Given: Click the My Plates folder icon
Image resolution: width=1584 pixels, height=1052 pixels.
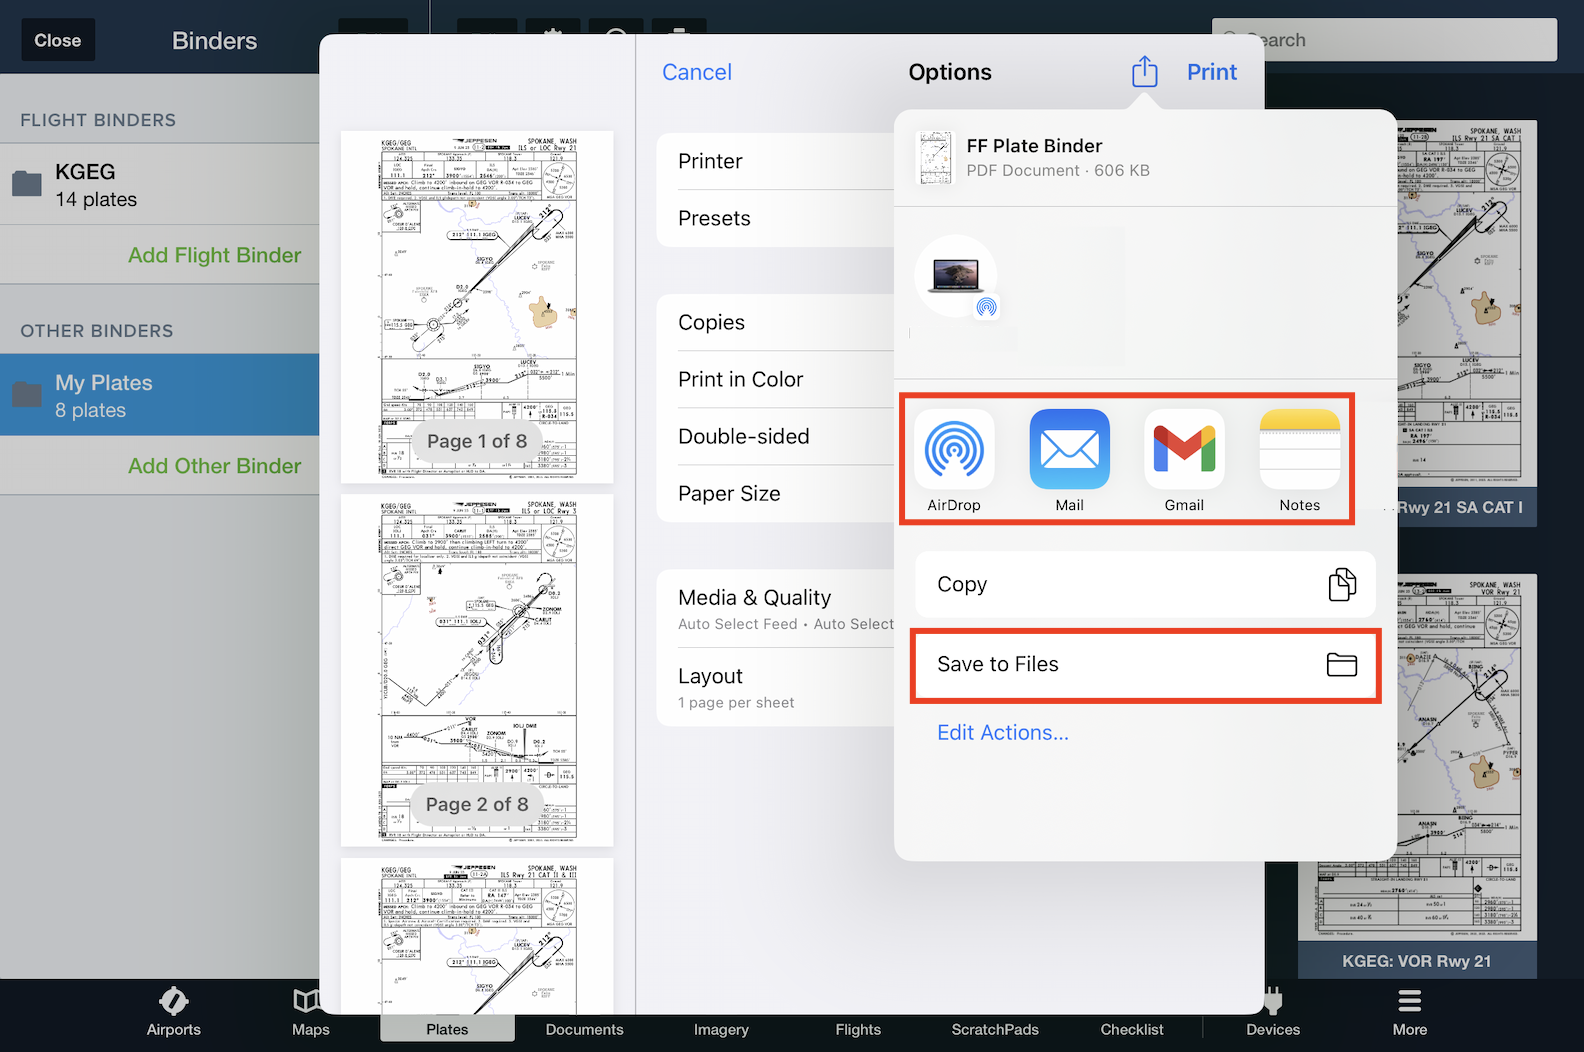Looking at the screenshot, I should 27,394.
